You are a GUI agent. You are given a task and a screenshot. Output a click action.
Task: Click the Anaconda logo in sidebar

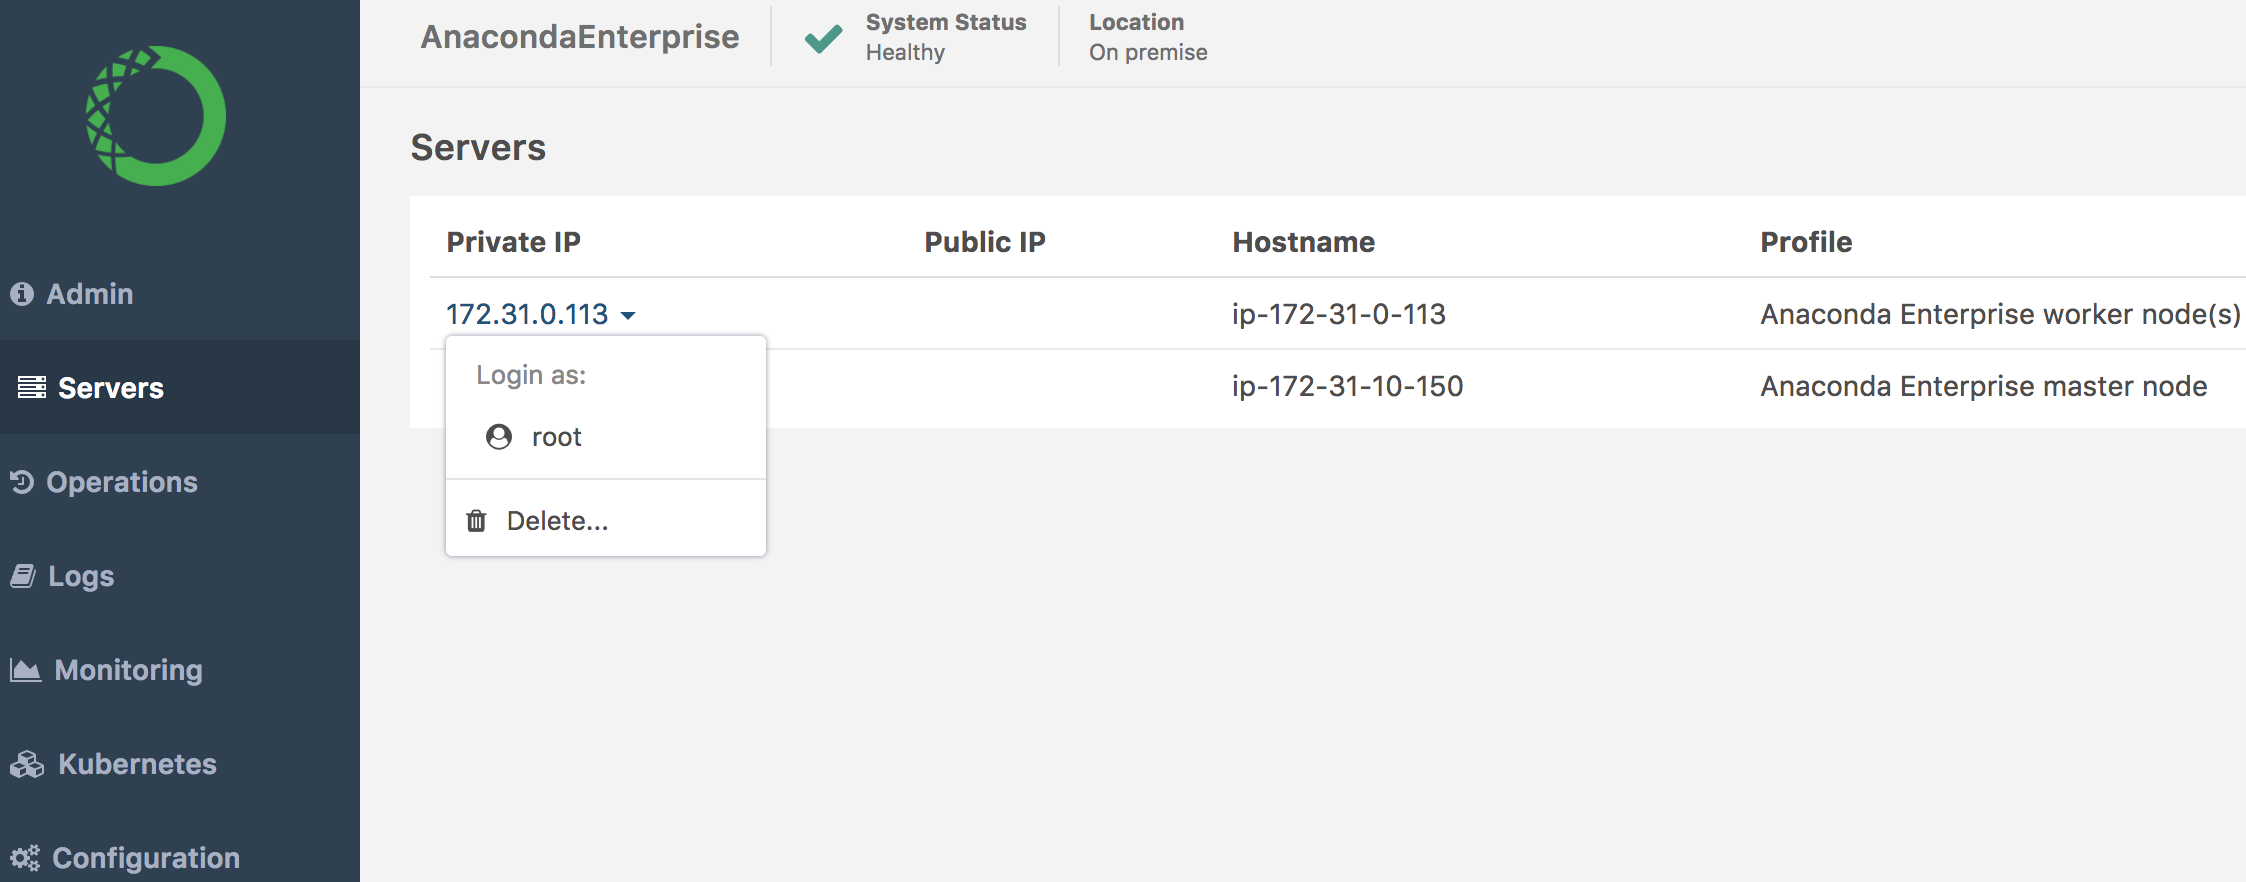[156, 116]
